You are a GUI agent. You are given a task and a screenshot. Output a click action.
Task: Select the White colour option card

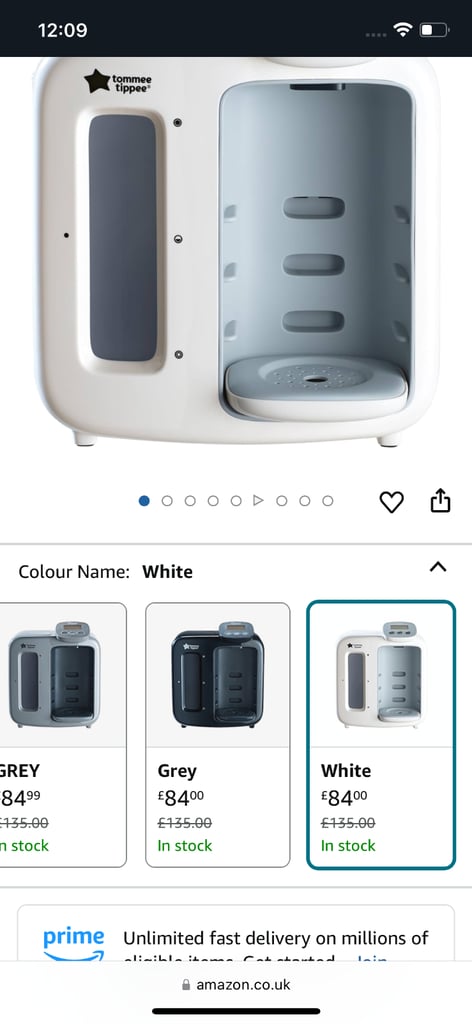coord(381,735)
